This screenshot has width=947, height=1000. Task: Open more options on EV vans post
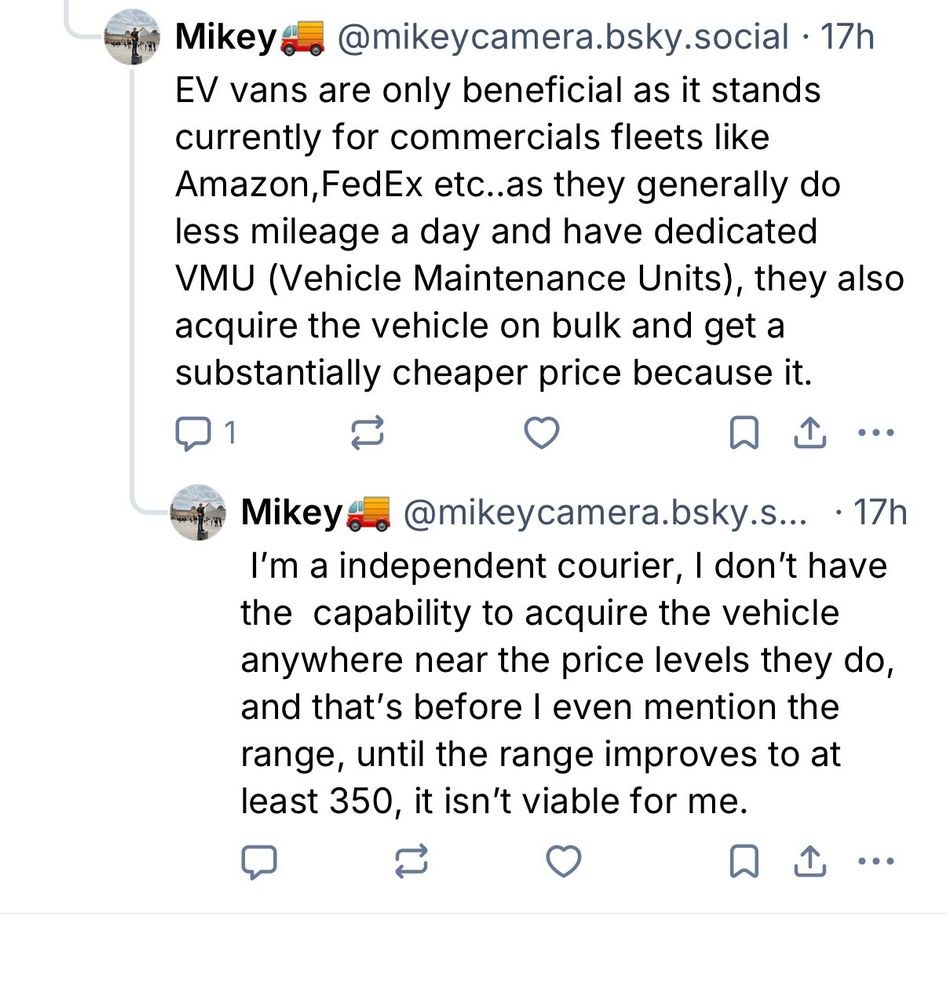pyautogui.click(x=875, y=433)
